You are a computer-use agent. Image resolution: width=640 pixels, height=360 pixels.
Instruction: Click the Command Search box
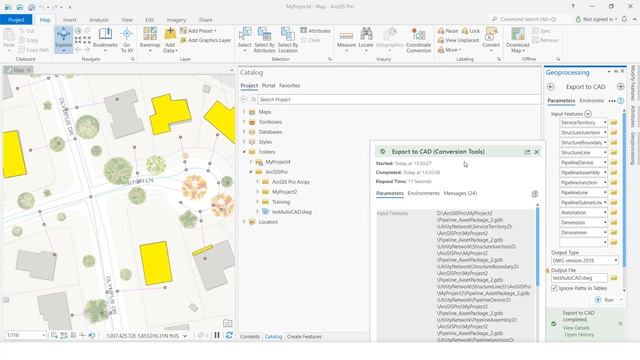point(530,19)
